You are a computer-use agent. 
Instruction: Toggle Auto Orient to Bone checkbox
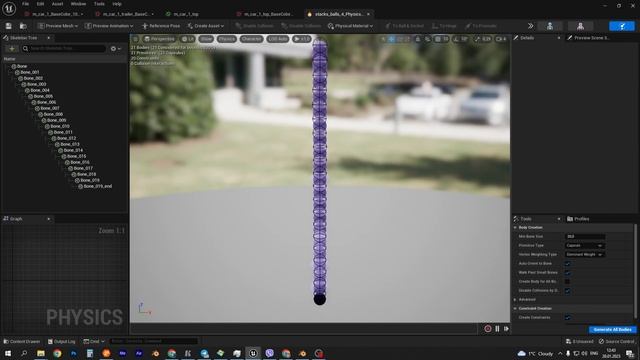pos(567,264)
